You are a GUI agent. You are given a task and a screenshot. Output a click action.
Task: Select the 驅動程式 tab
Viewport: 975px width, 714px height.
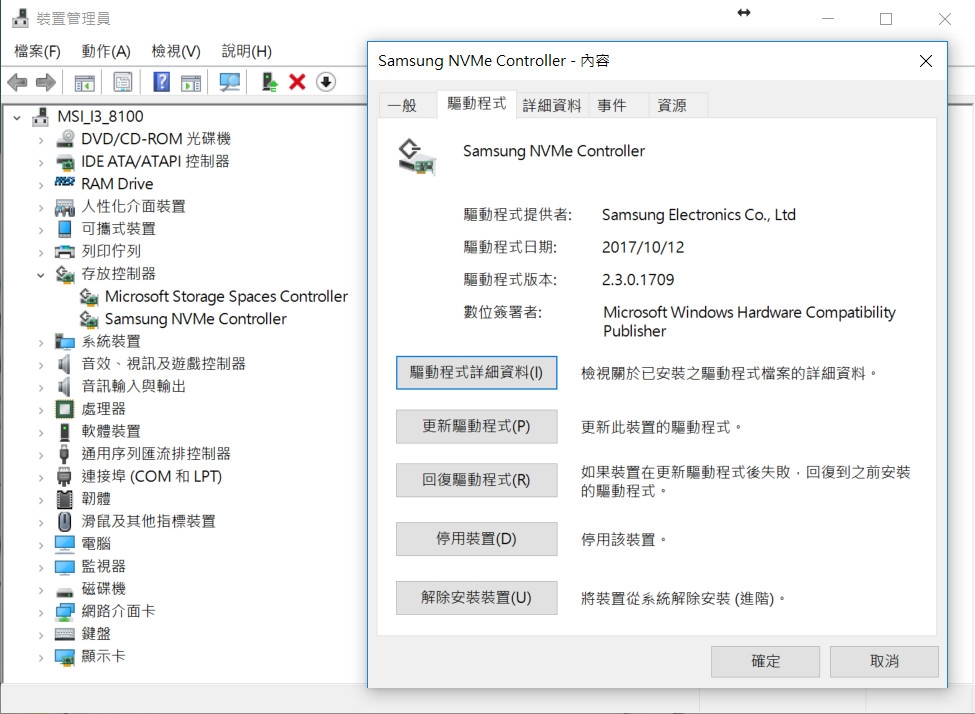(x=477, y=103)
